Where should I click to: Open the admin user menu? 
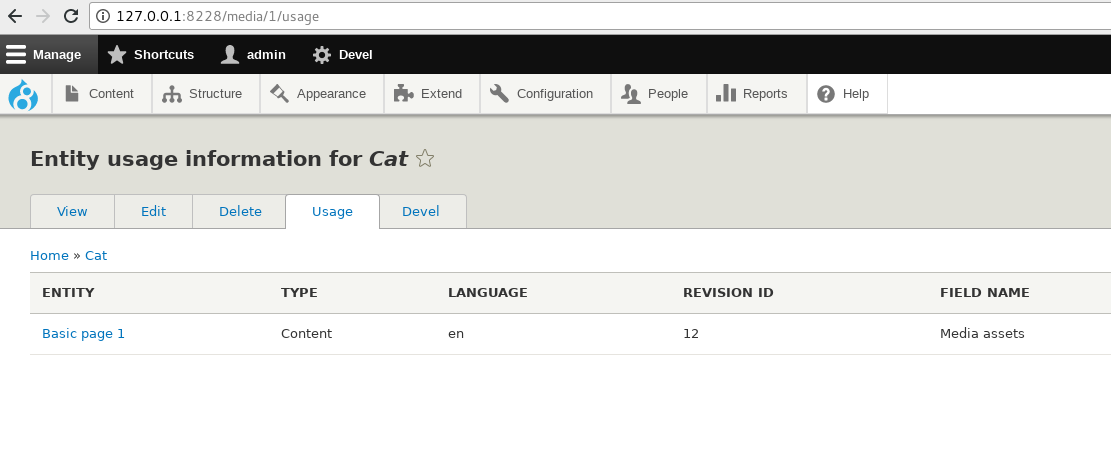[x=254, y=55]
